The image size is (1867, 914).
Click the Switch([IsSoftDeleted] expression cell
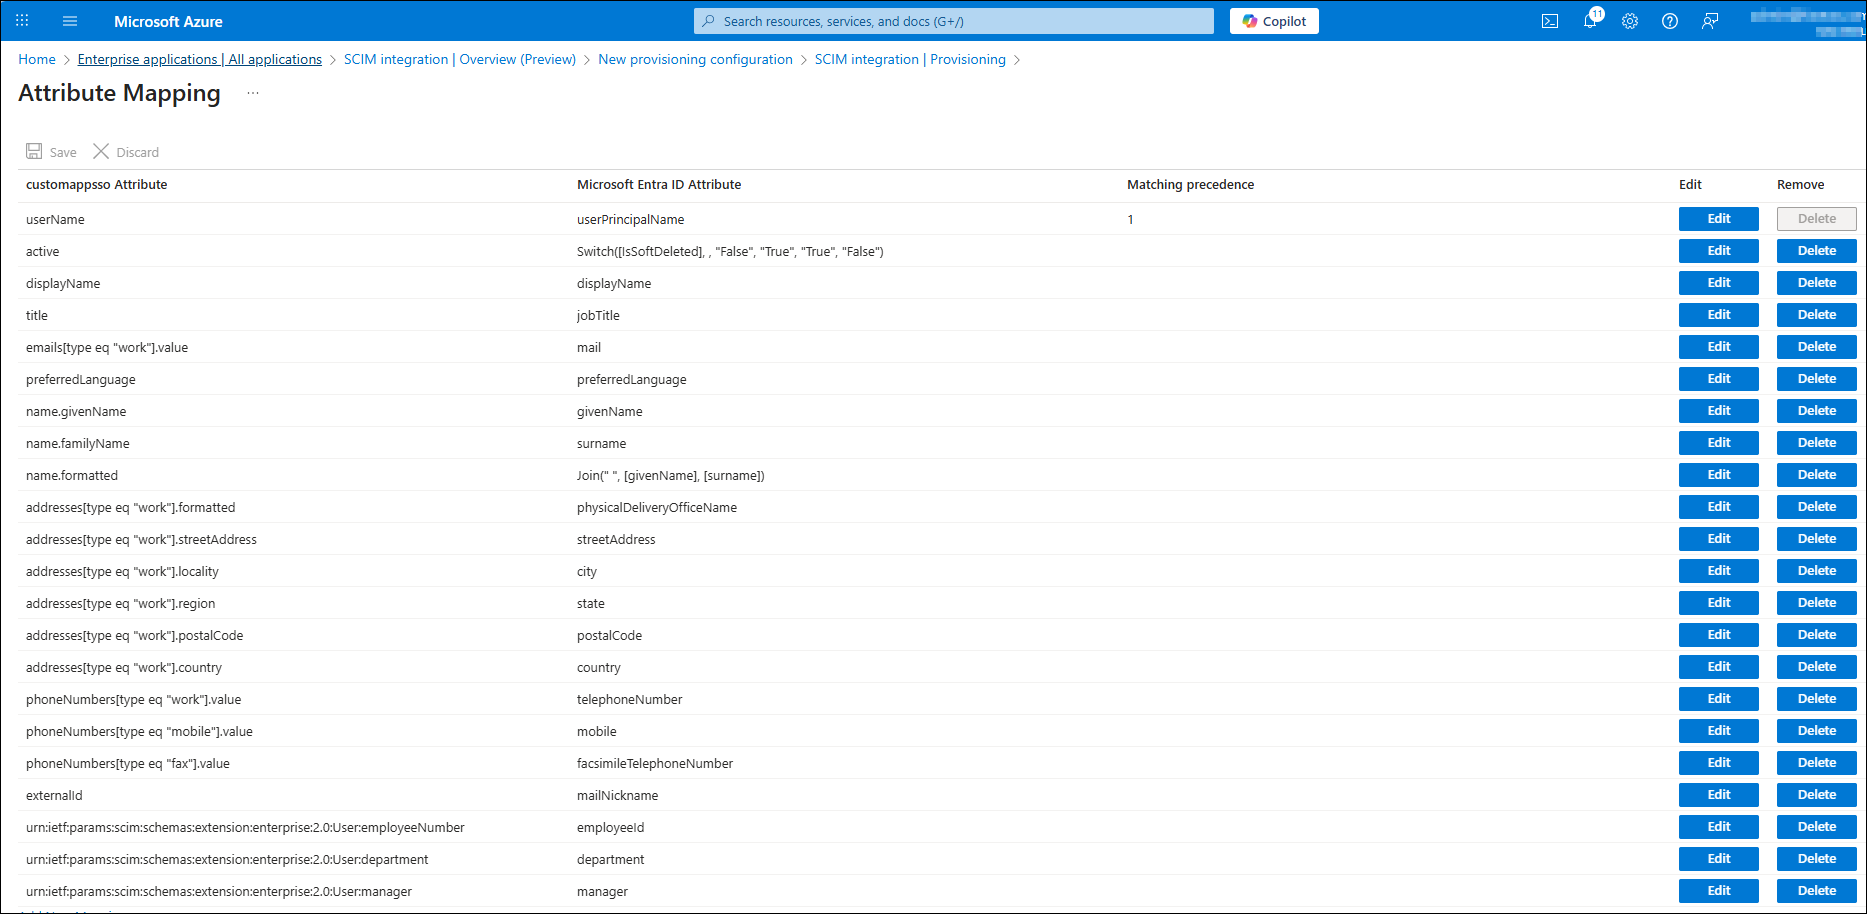pos(730,252)
